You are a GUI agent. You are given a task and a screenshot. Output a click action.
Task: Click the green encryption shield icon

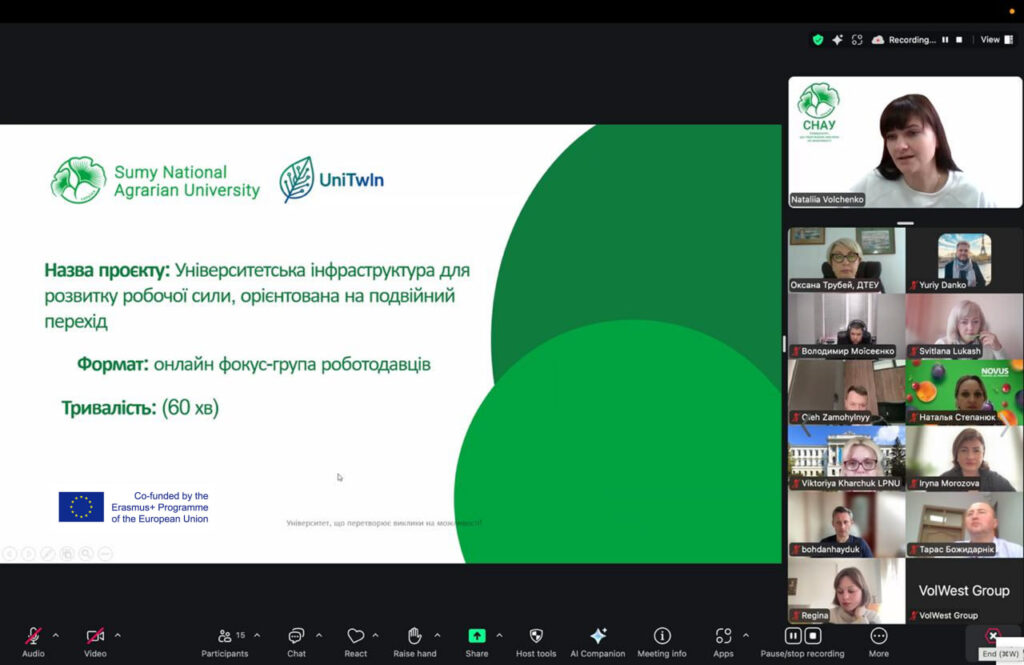pos(818,40)
